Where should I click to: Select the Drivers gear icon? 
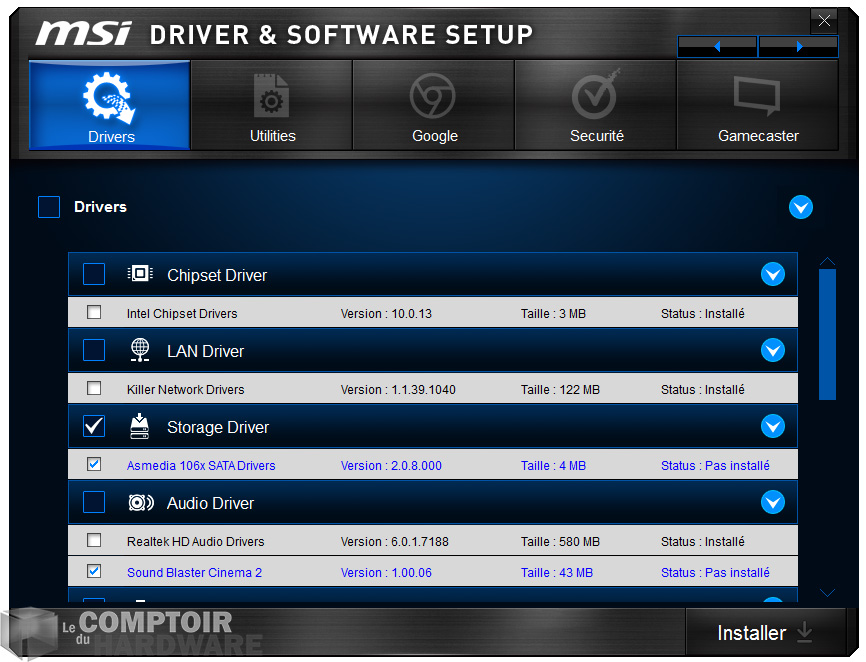point(109,95)
